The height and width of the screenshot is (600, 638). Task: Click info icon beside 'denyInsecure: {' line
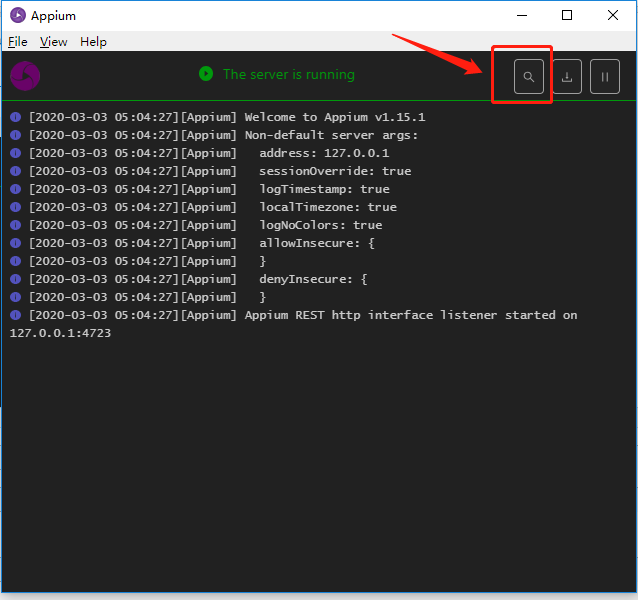[15, 279]
